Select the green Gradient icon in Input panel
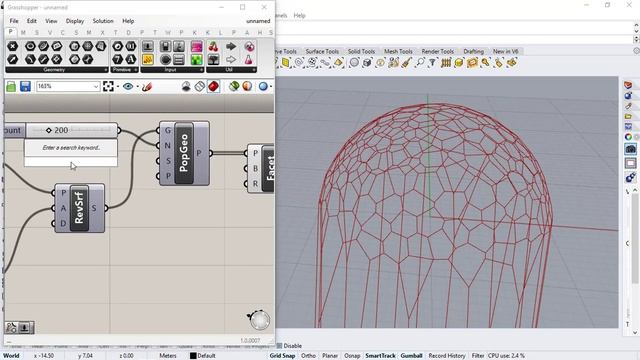The height and width of the screenshot is (360, 640). coord(196,60)
